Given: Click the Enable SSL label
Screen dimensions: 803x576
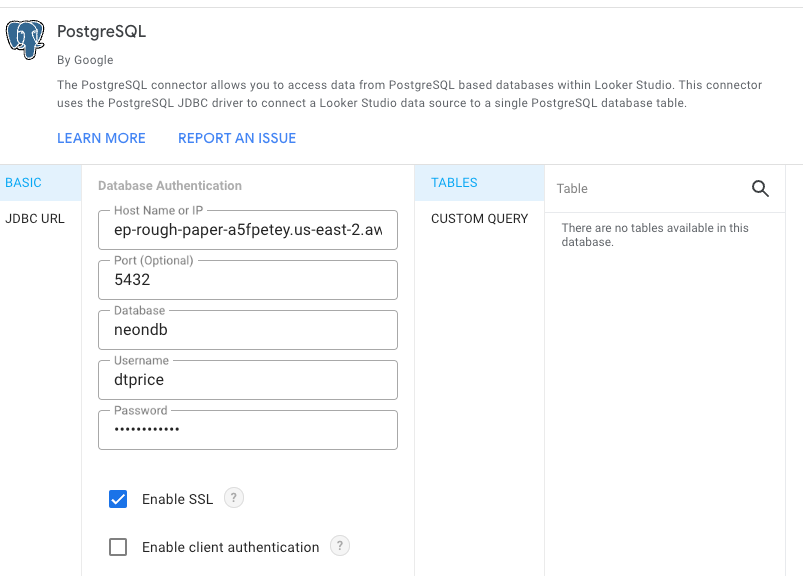Looking at the screenshot, I should coord(177,499).
